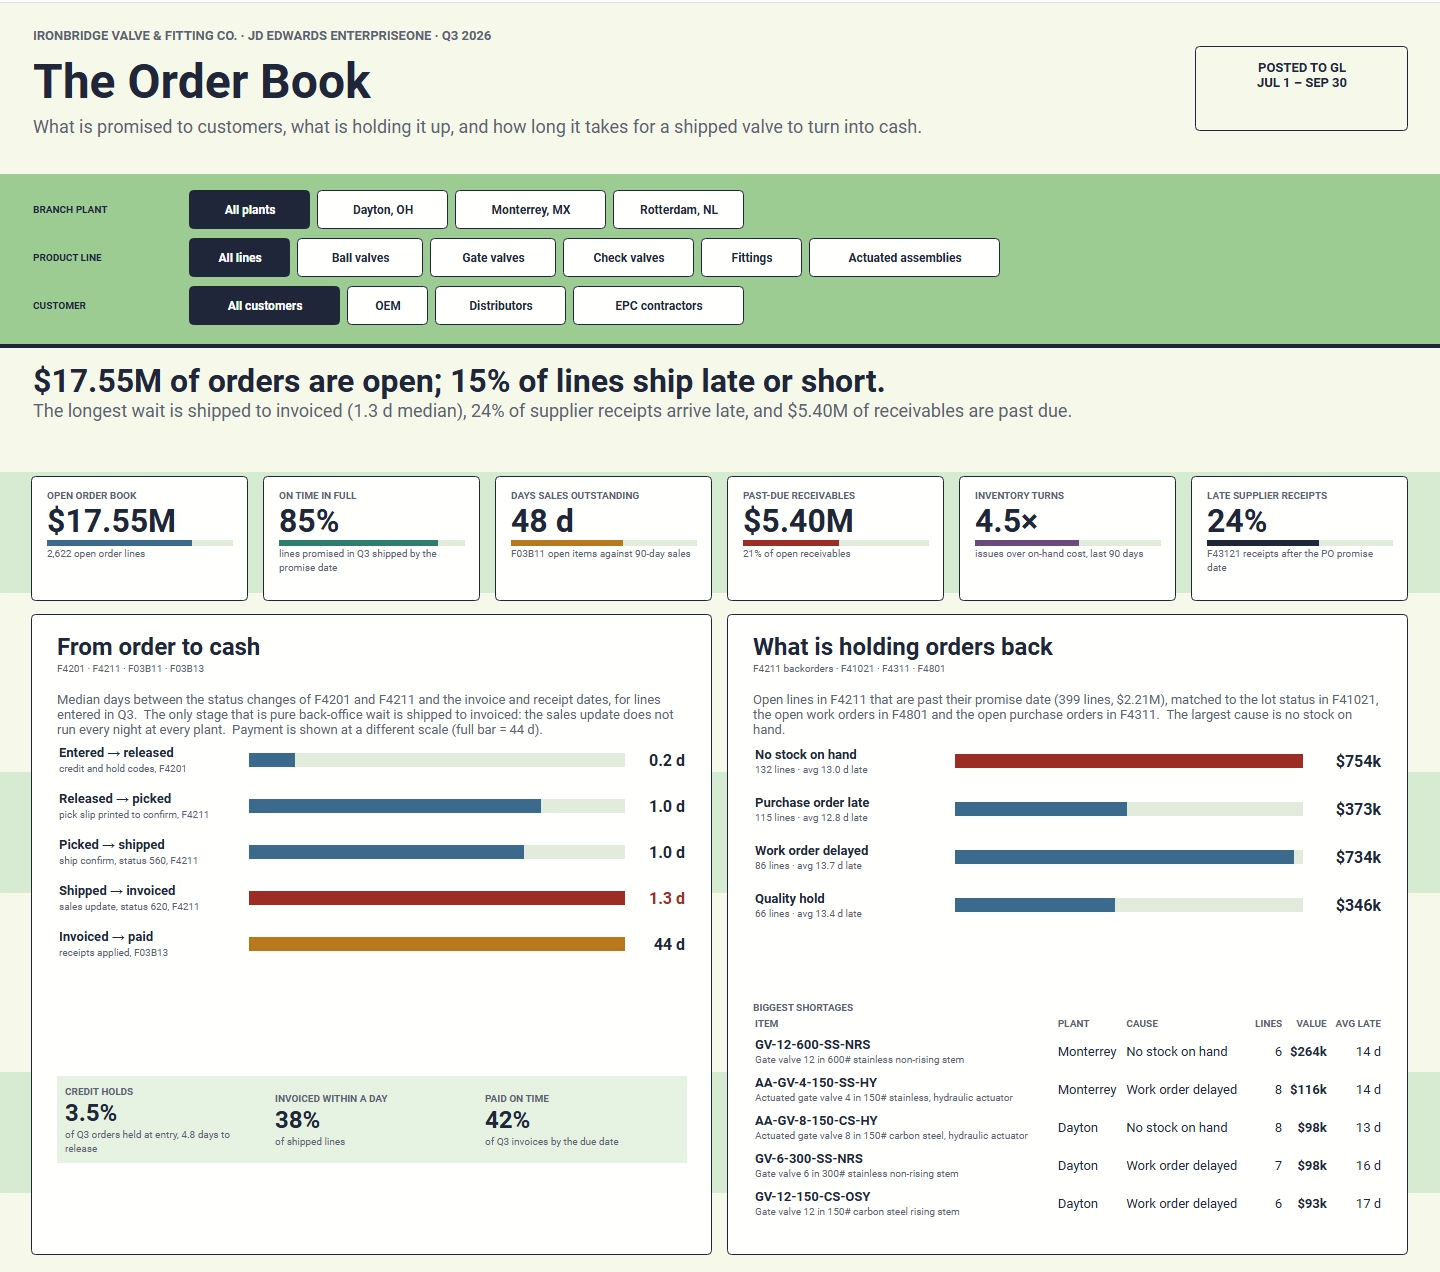
Task: Click the AVG LATE column header
Action: tap(1358, 1024)
